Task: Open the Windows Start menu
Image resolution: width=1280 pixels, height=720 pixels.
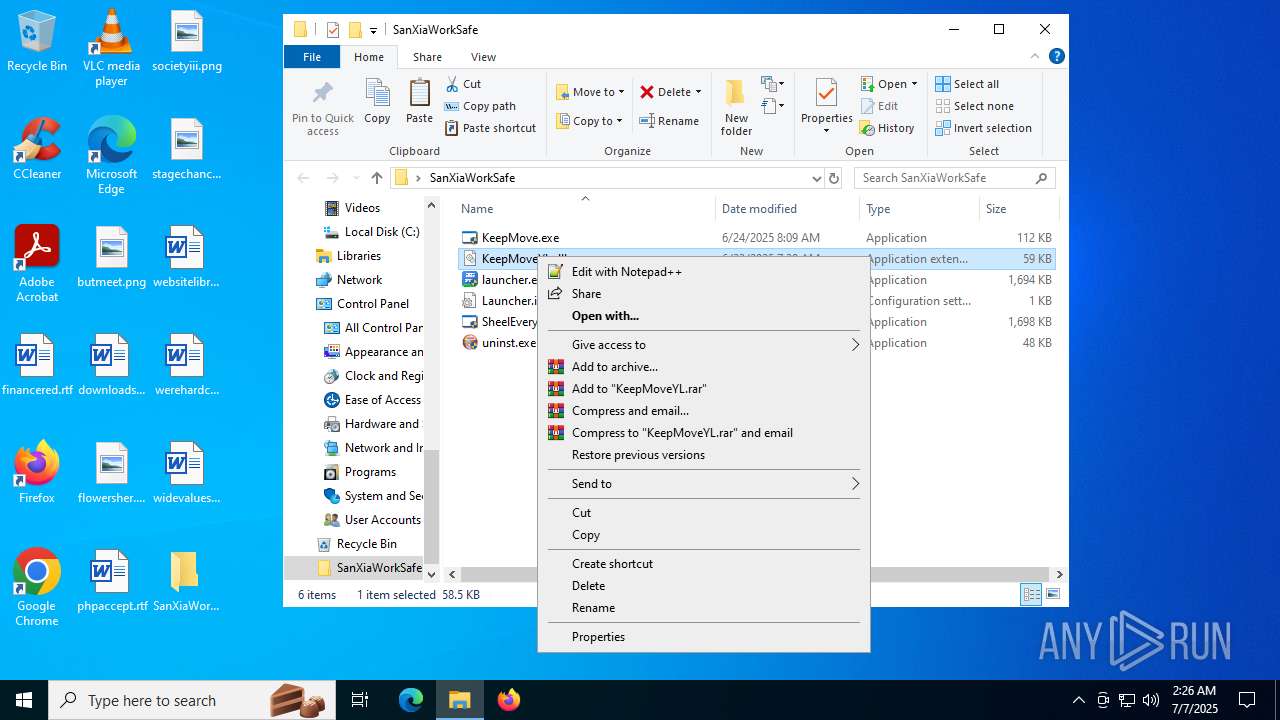Action: [x=24, y=700]
